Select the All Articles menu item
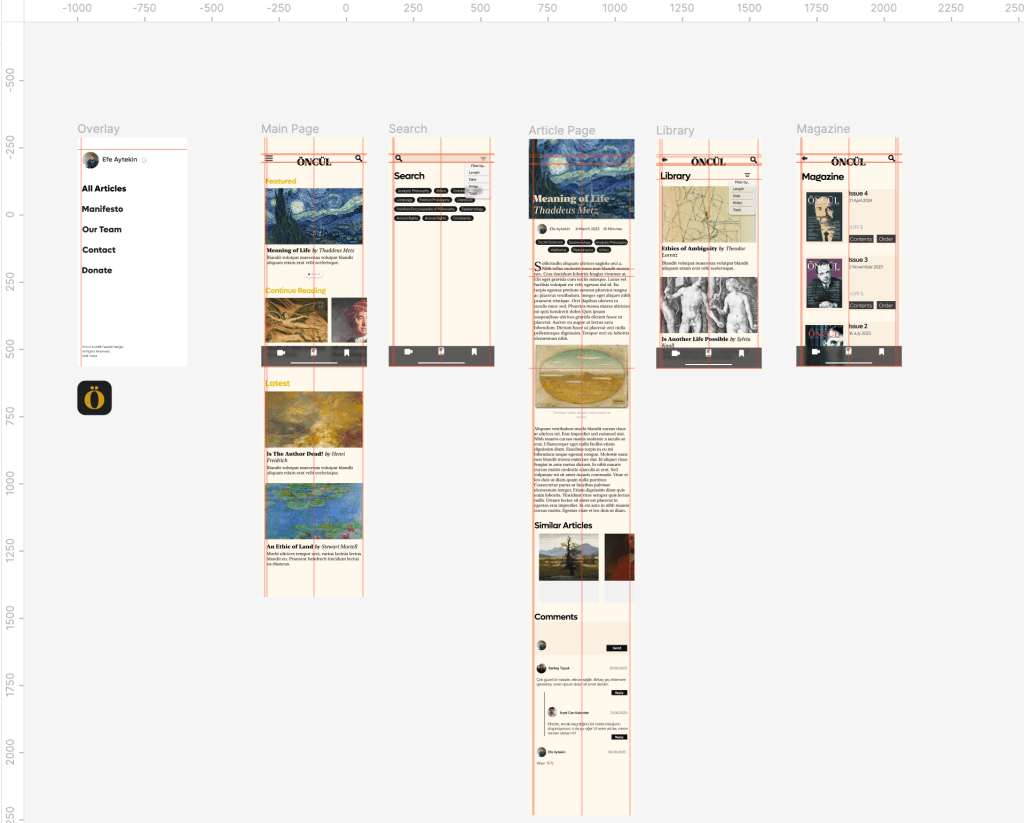The width and height of the screenshot is (1024, 823). tap(104, 188)
